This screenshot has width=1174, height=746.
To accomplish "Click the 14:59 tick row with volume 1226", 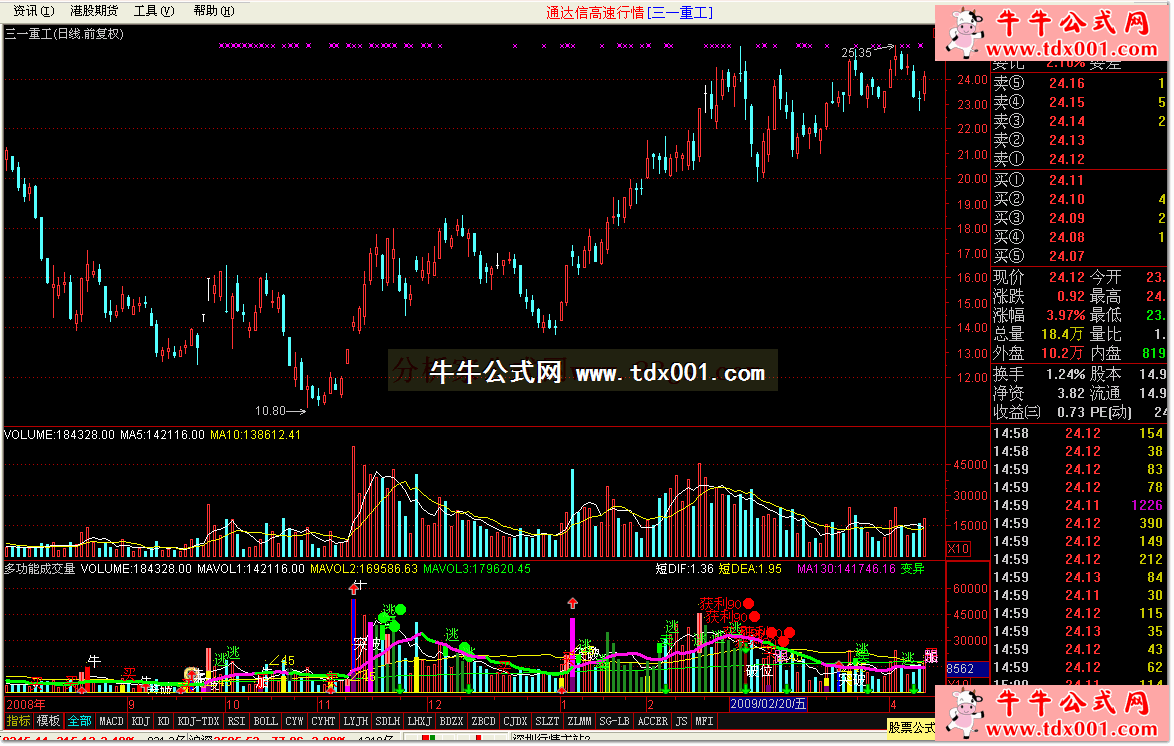I will (x=1078, y=506).
